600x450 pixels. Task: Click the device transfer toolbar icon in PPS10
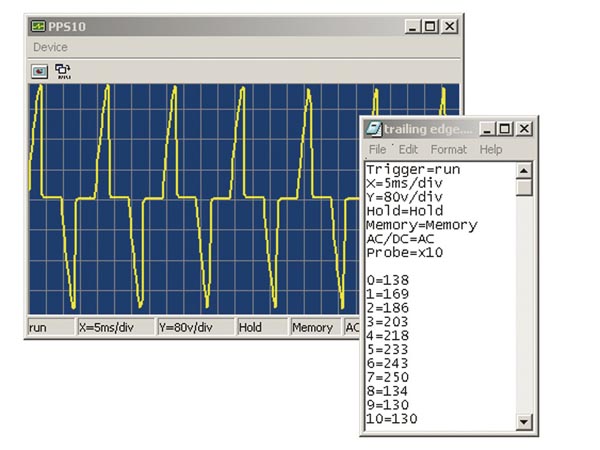[x=63, y=71]
